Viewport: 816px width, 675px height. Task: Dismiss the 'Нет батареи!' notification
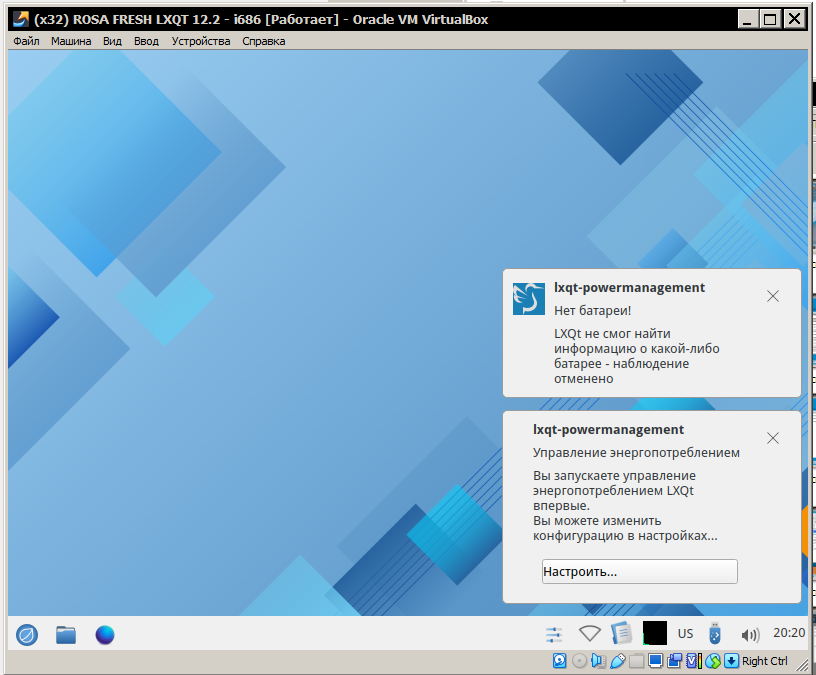tap(773, 296)
